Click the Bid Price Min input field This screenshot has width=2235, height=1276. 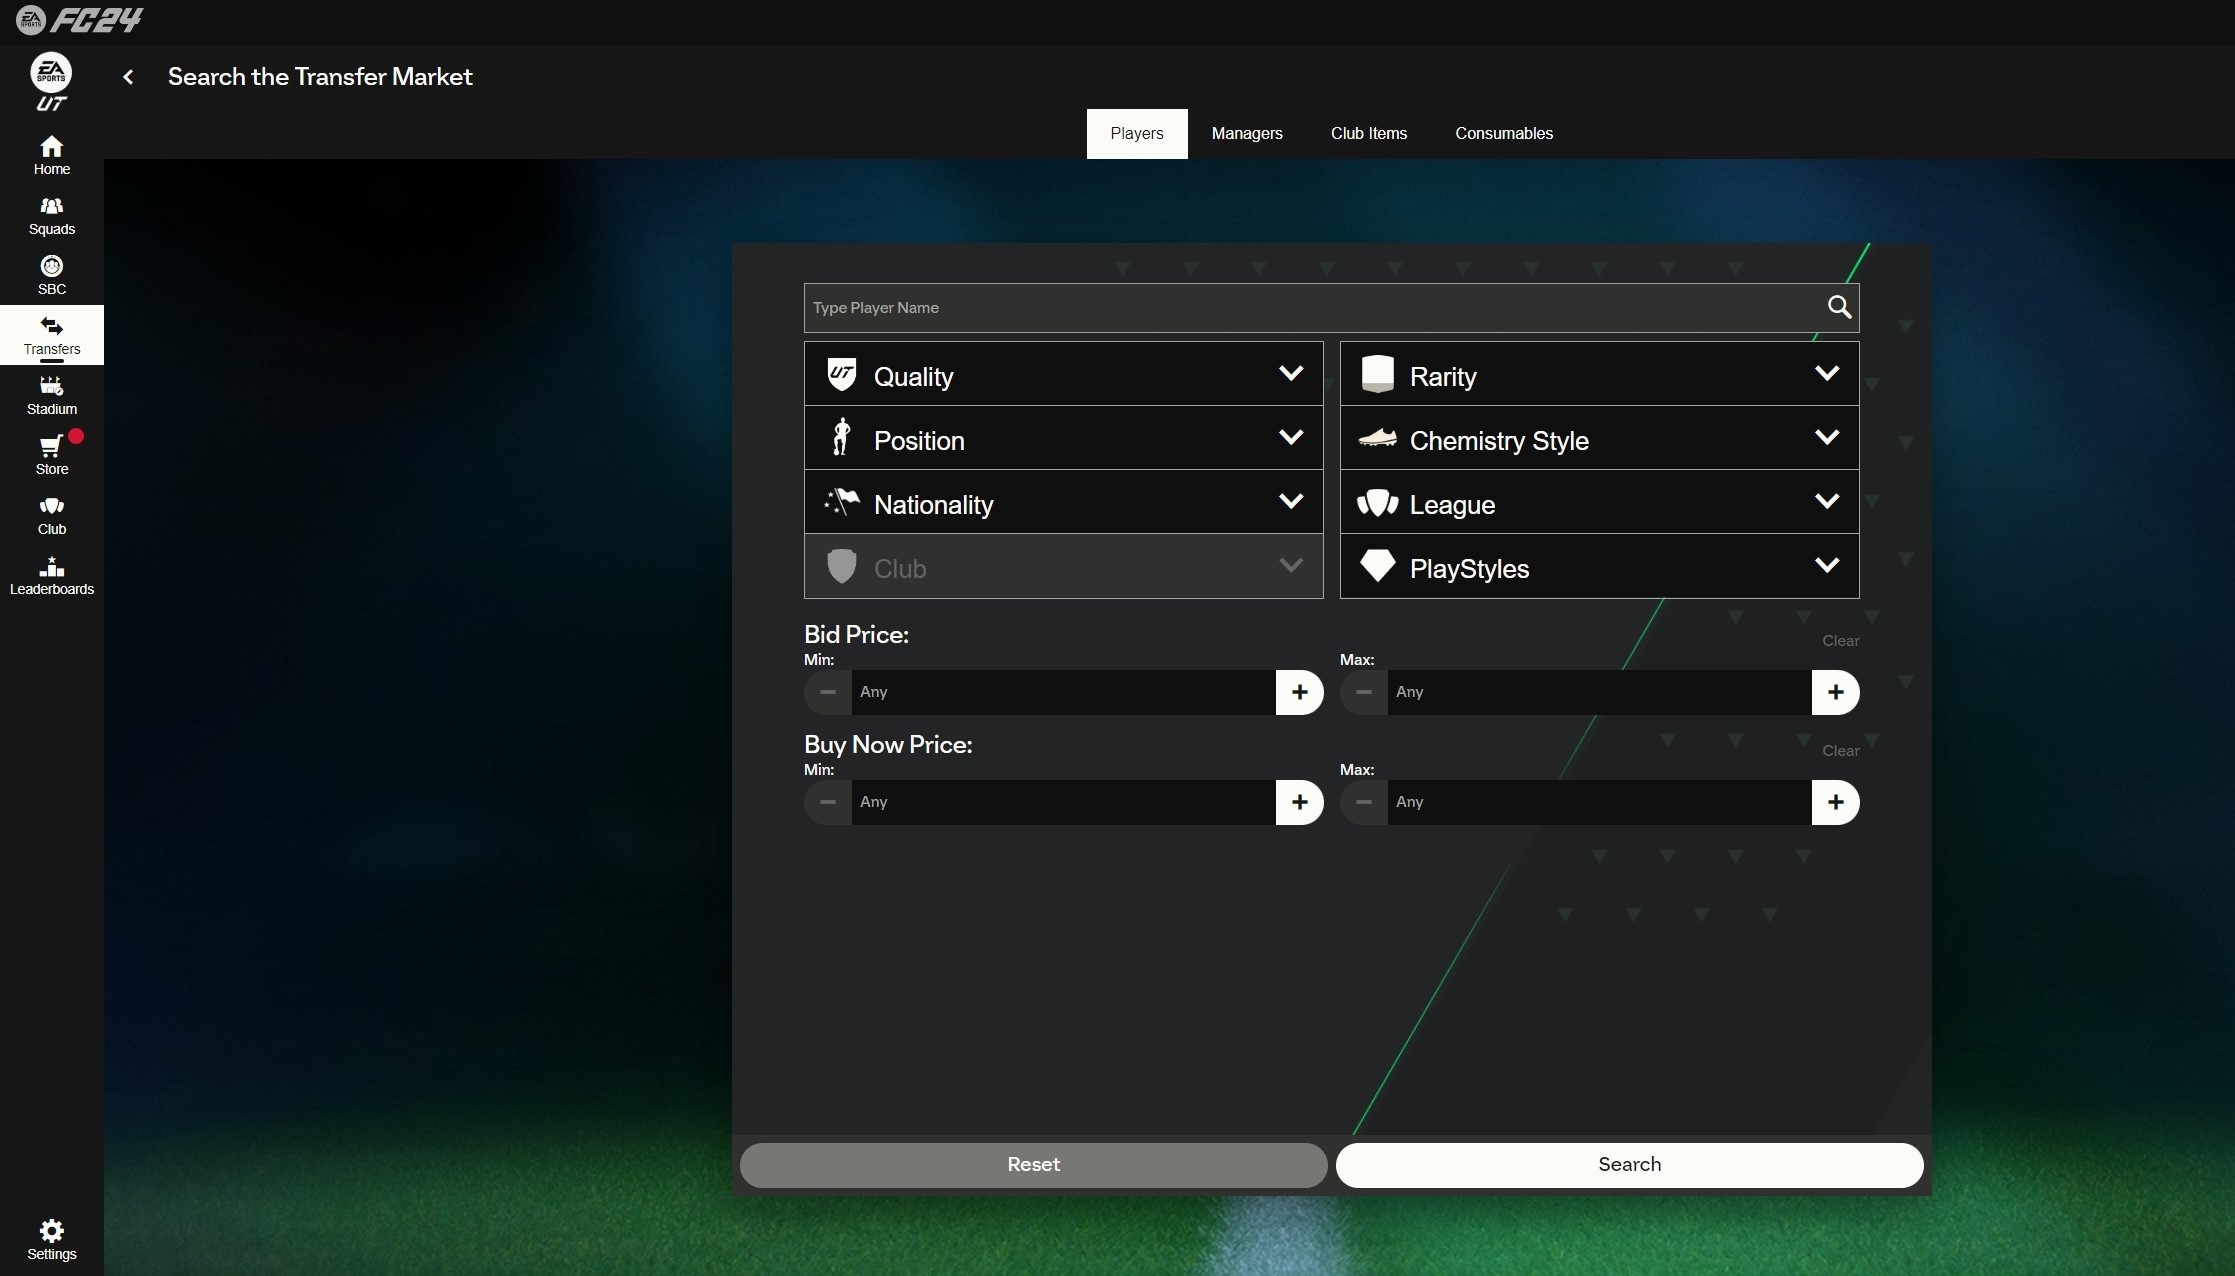click(1063, 692)
